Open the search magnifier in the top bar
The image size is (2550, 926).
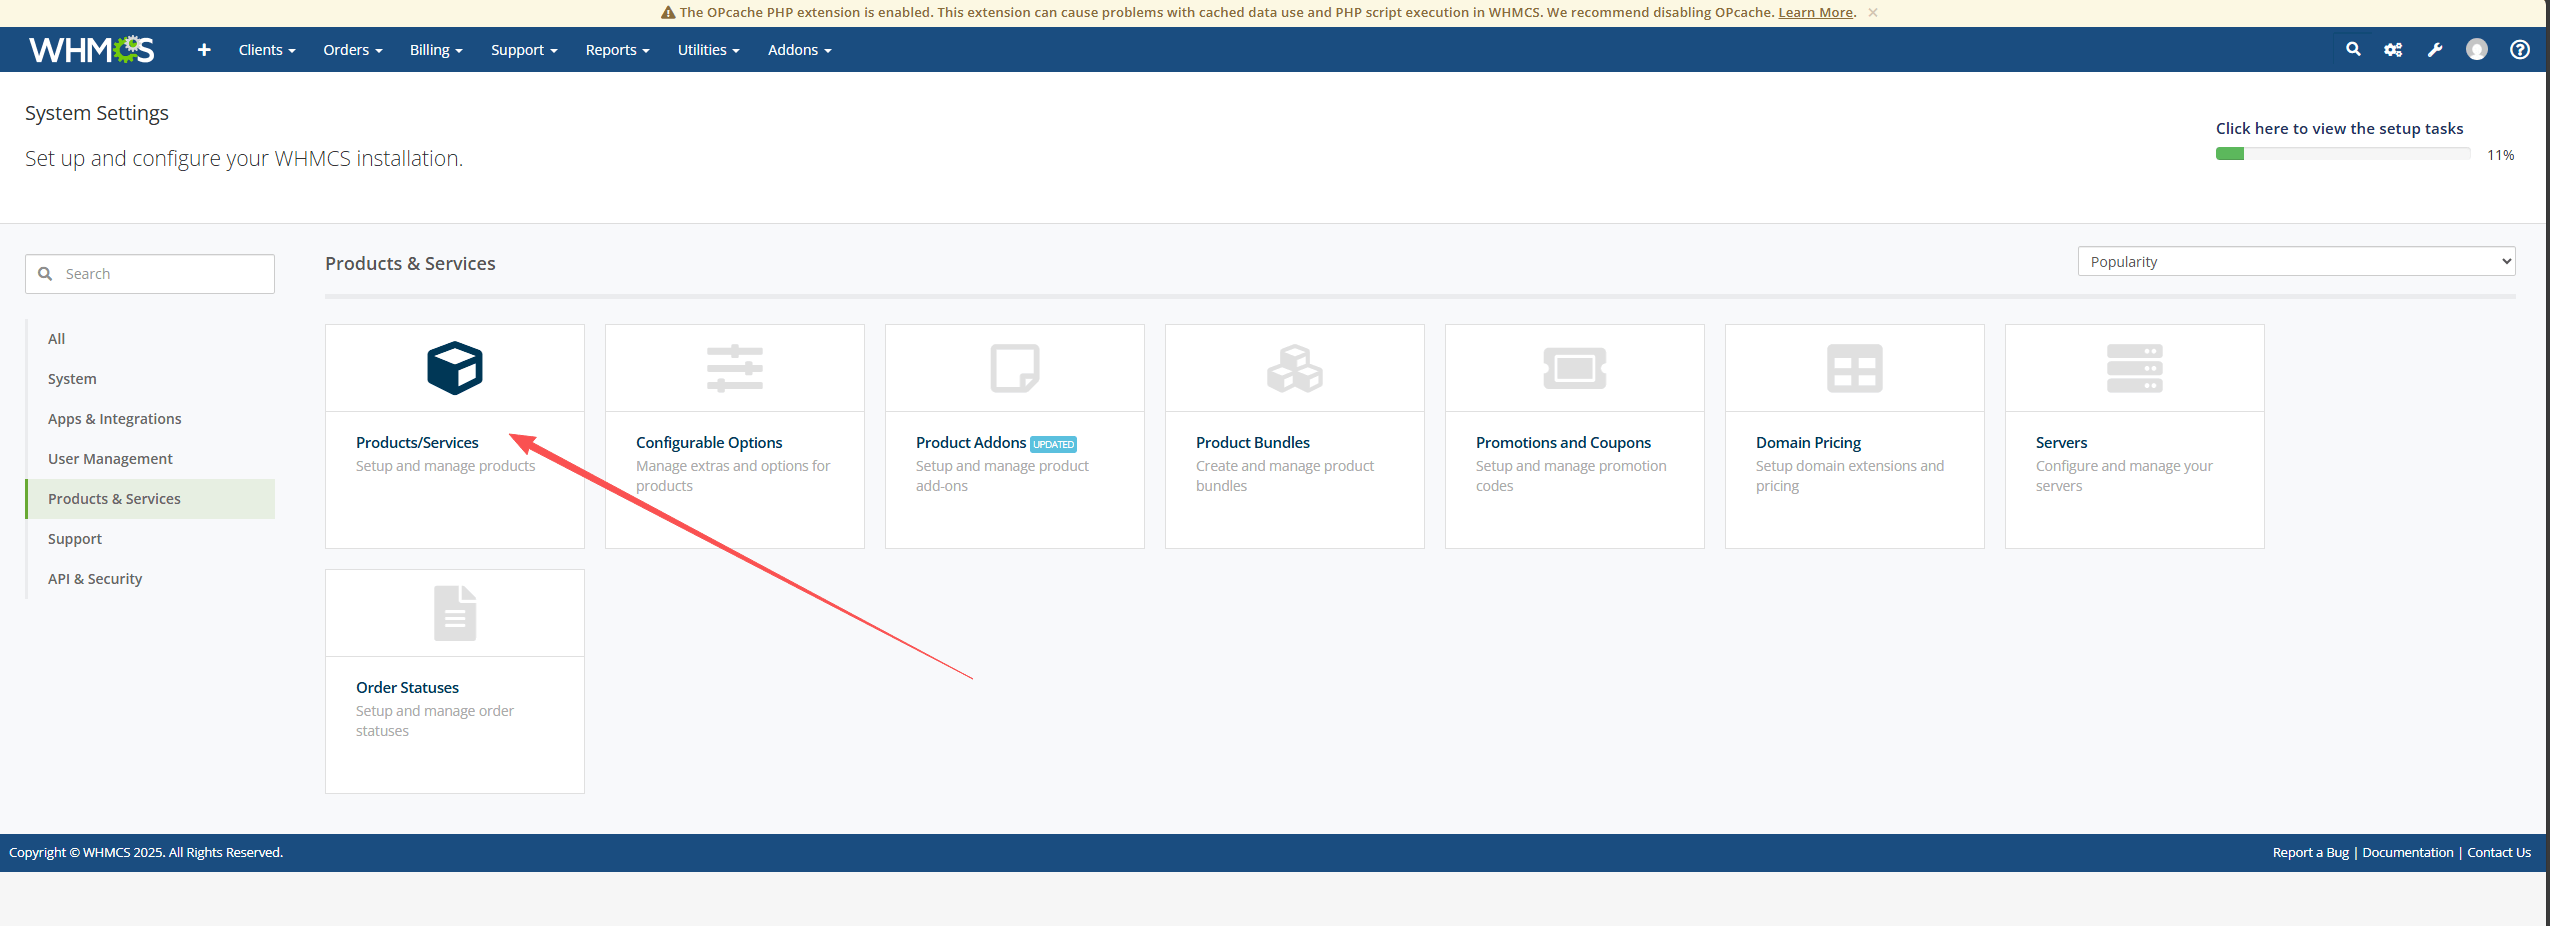pos(2353,49)
